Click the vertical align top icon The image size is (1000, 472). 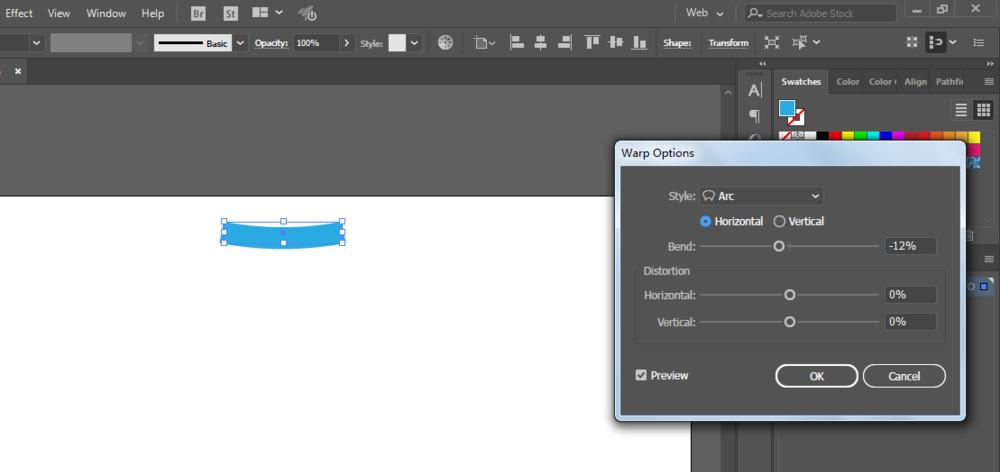click(592, 43)
